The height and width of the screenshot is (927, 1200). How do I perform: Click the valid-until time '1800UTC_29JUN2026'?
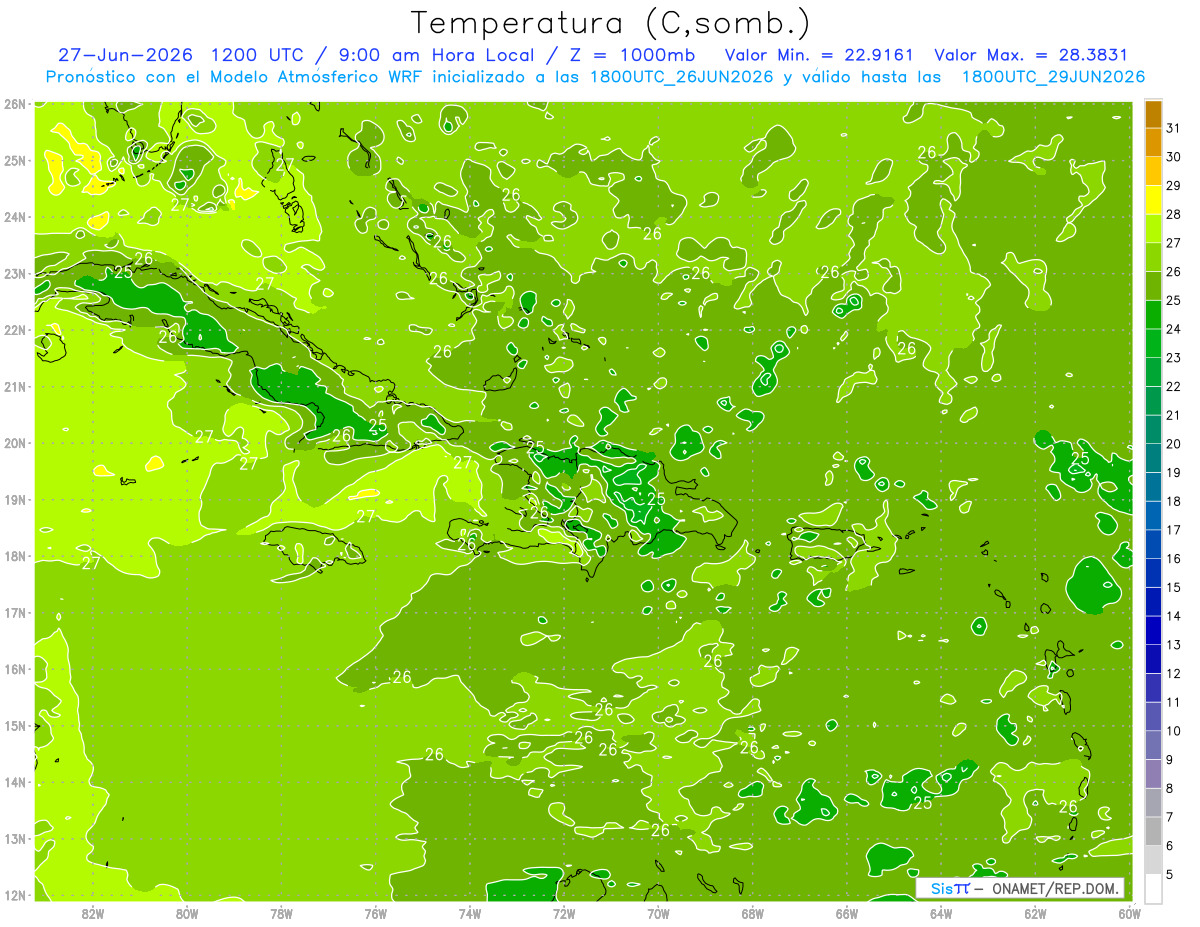coord(1053,77)
